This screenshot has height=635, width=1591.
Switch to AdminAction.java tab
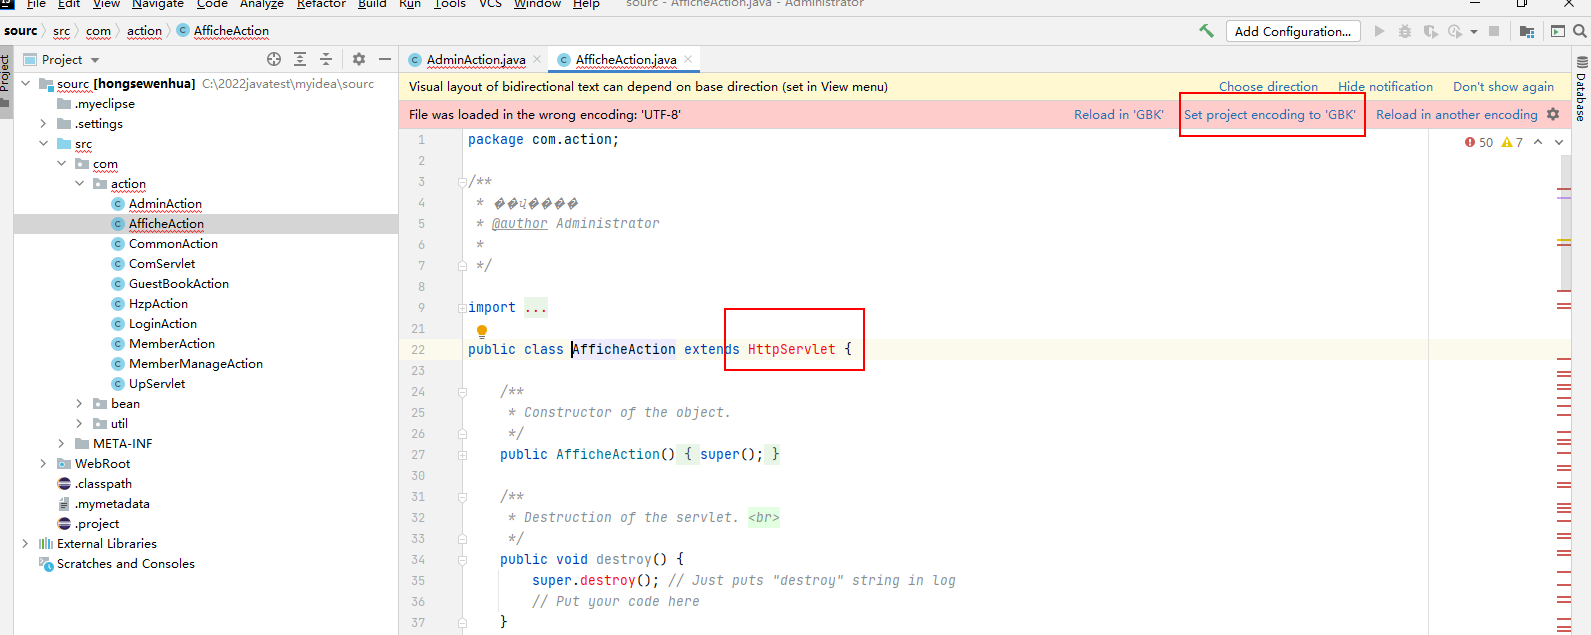(x=476, y=60)
